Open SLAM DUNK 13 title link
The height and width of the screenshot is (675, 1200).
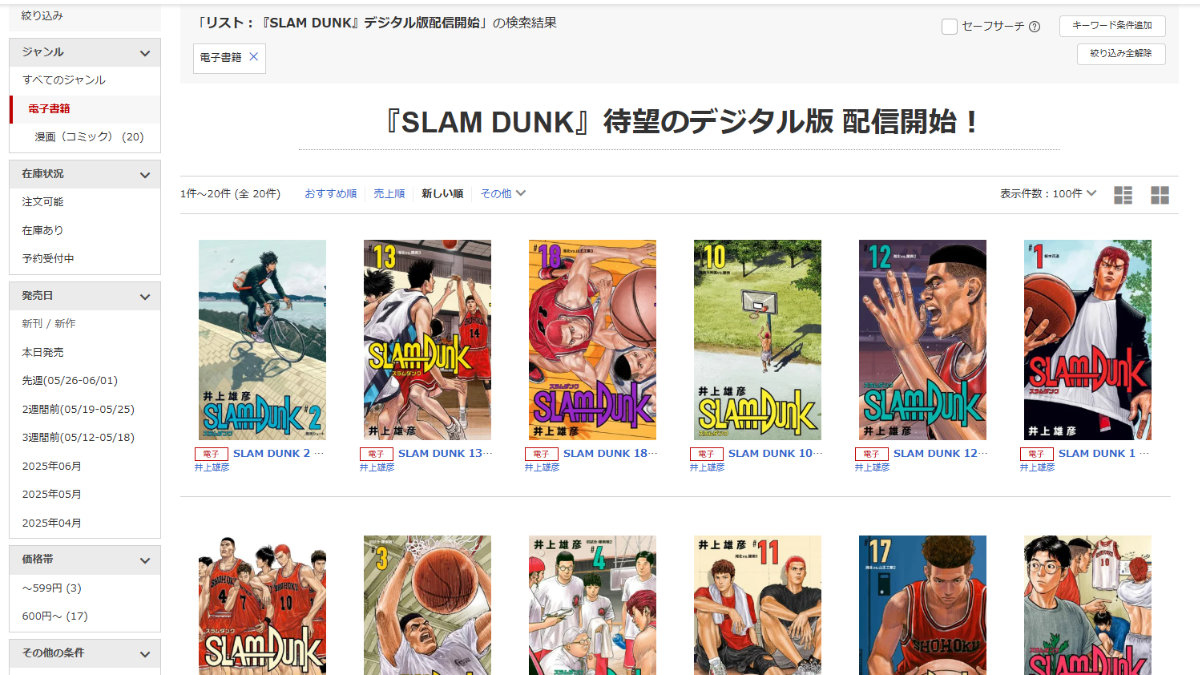[445, 453]
